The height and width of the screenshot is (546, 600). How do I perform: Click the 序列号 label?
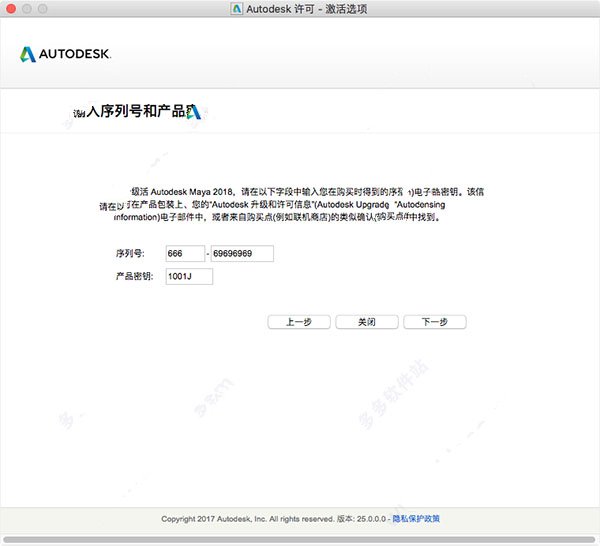click(130, 253)
